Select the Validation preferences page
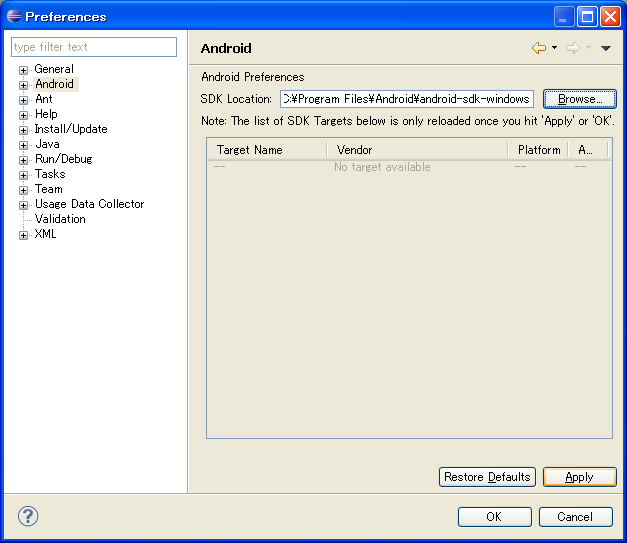This screenshot has height=543, width=627. [x=60, y=219]
